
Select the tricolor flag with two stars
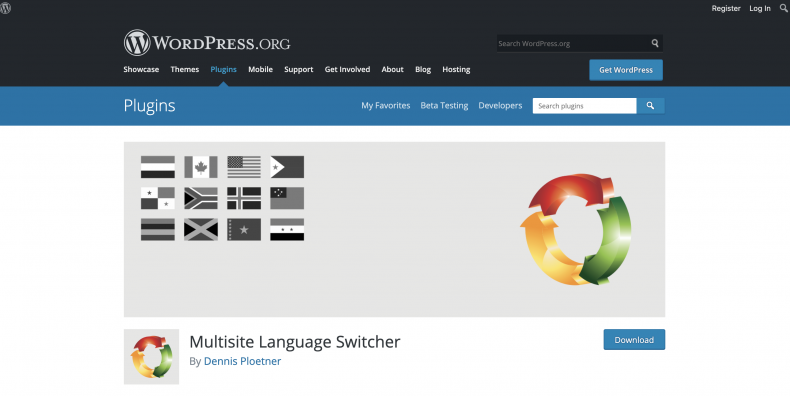287,229
